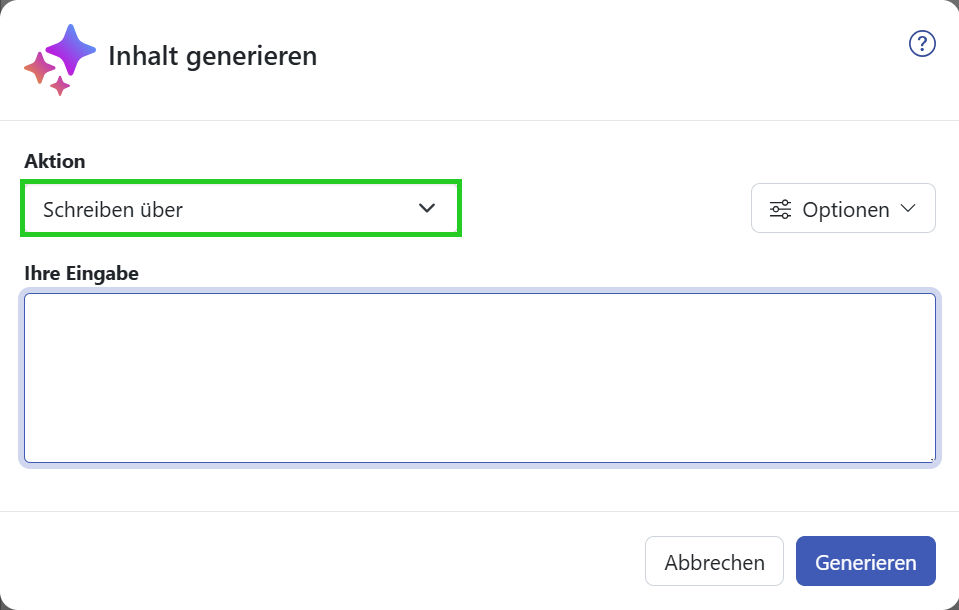Click the Optionen text label

(x=846, y=209)
